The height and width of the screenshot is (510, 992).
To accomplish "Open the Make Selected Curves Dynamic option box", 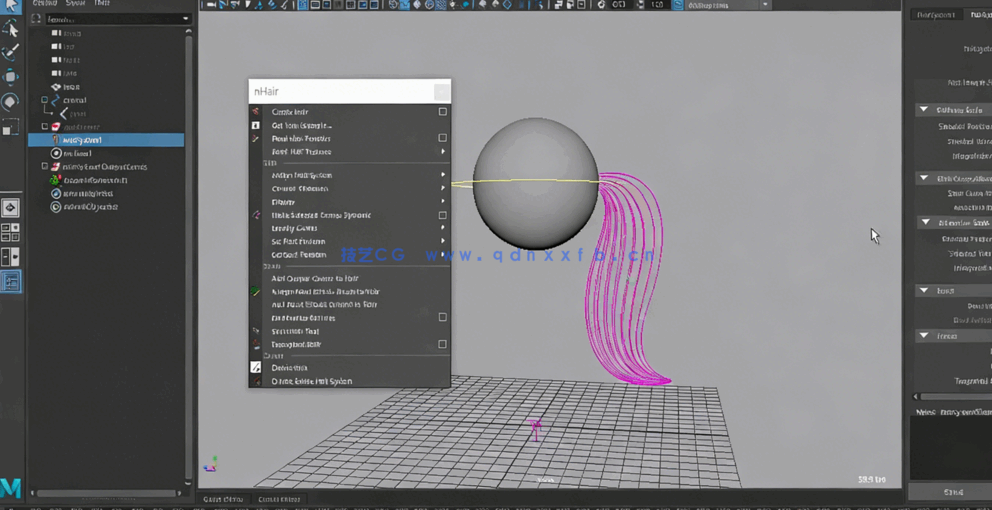I will (443, 215).
